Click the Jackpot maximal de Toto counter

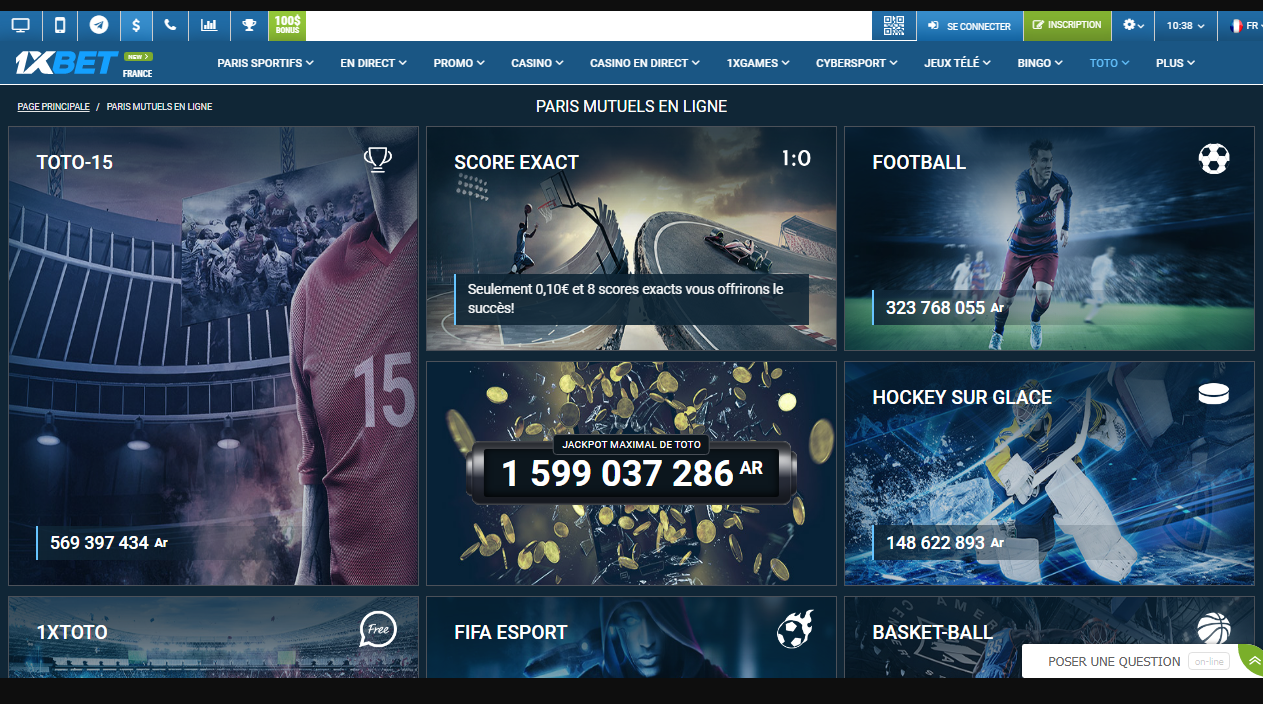[631, 472]
